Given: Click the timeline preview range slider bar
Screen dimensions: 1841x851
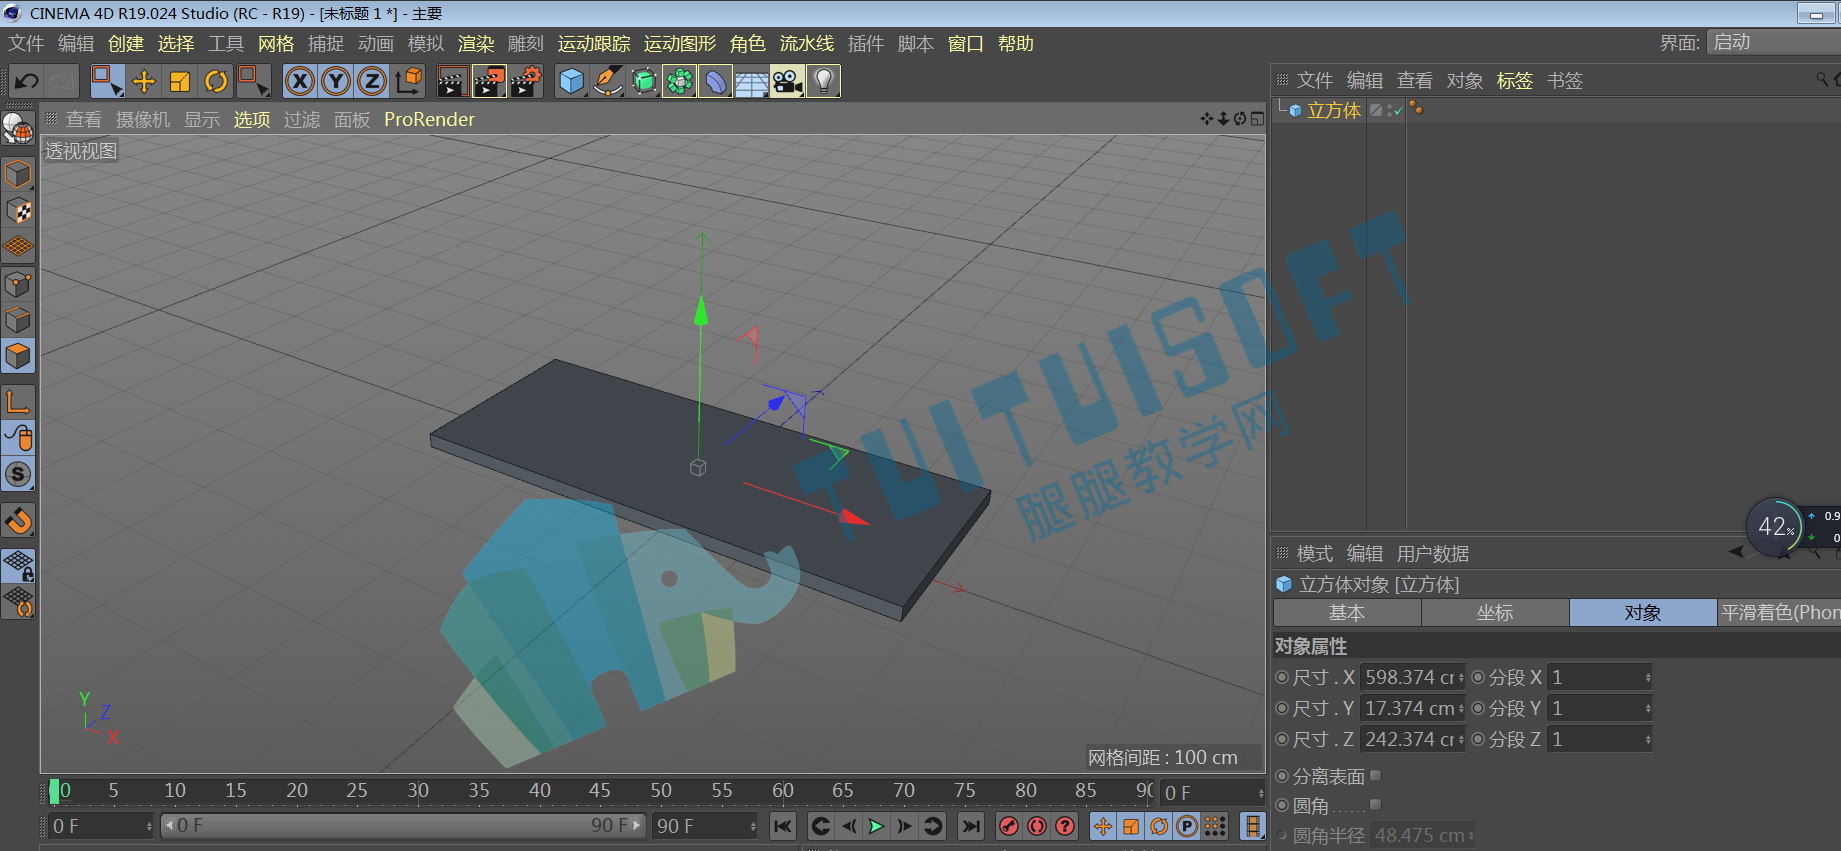Looking at the screenshot, I should 403,826.
